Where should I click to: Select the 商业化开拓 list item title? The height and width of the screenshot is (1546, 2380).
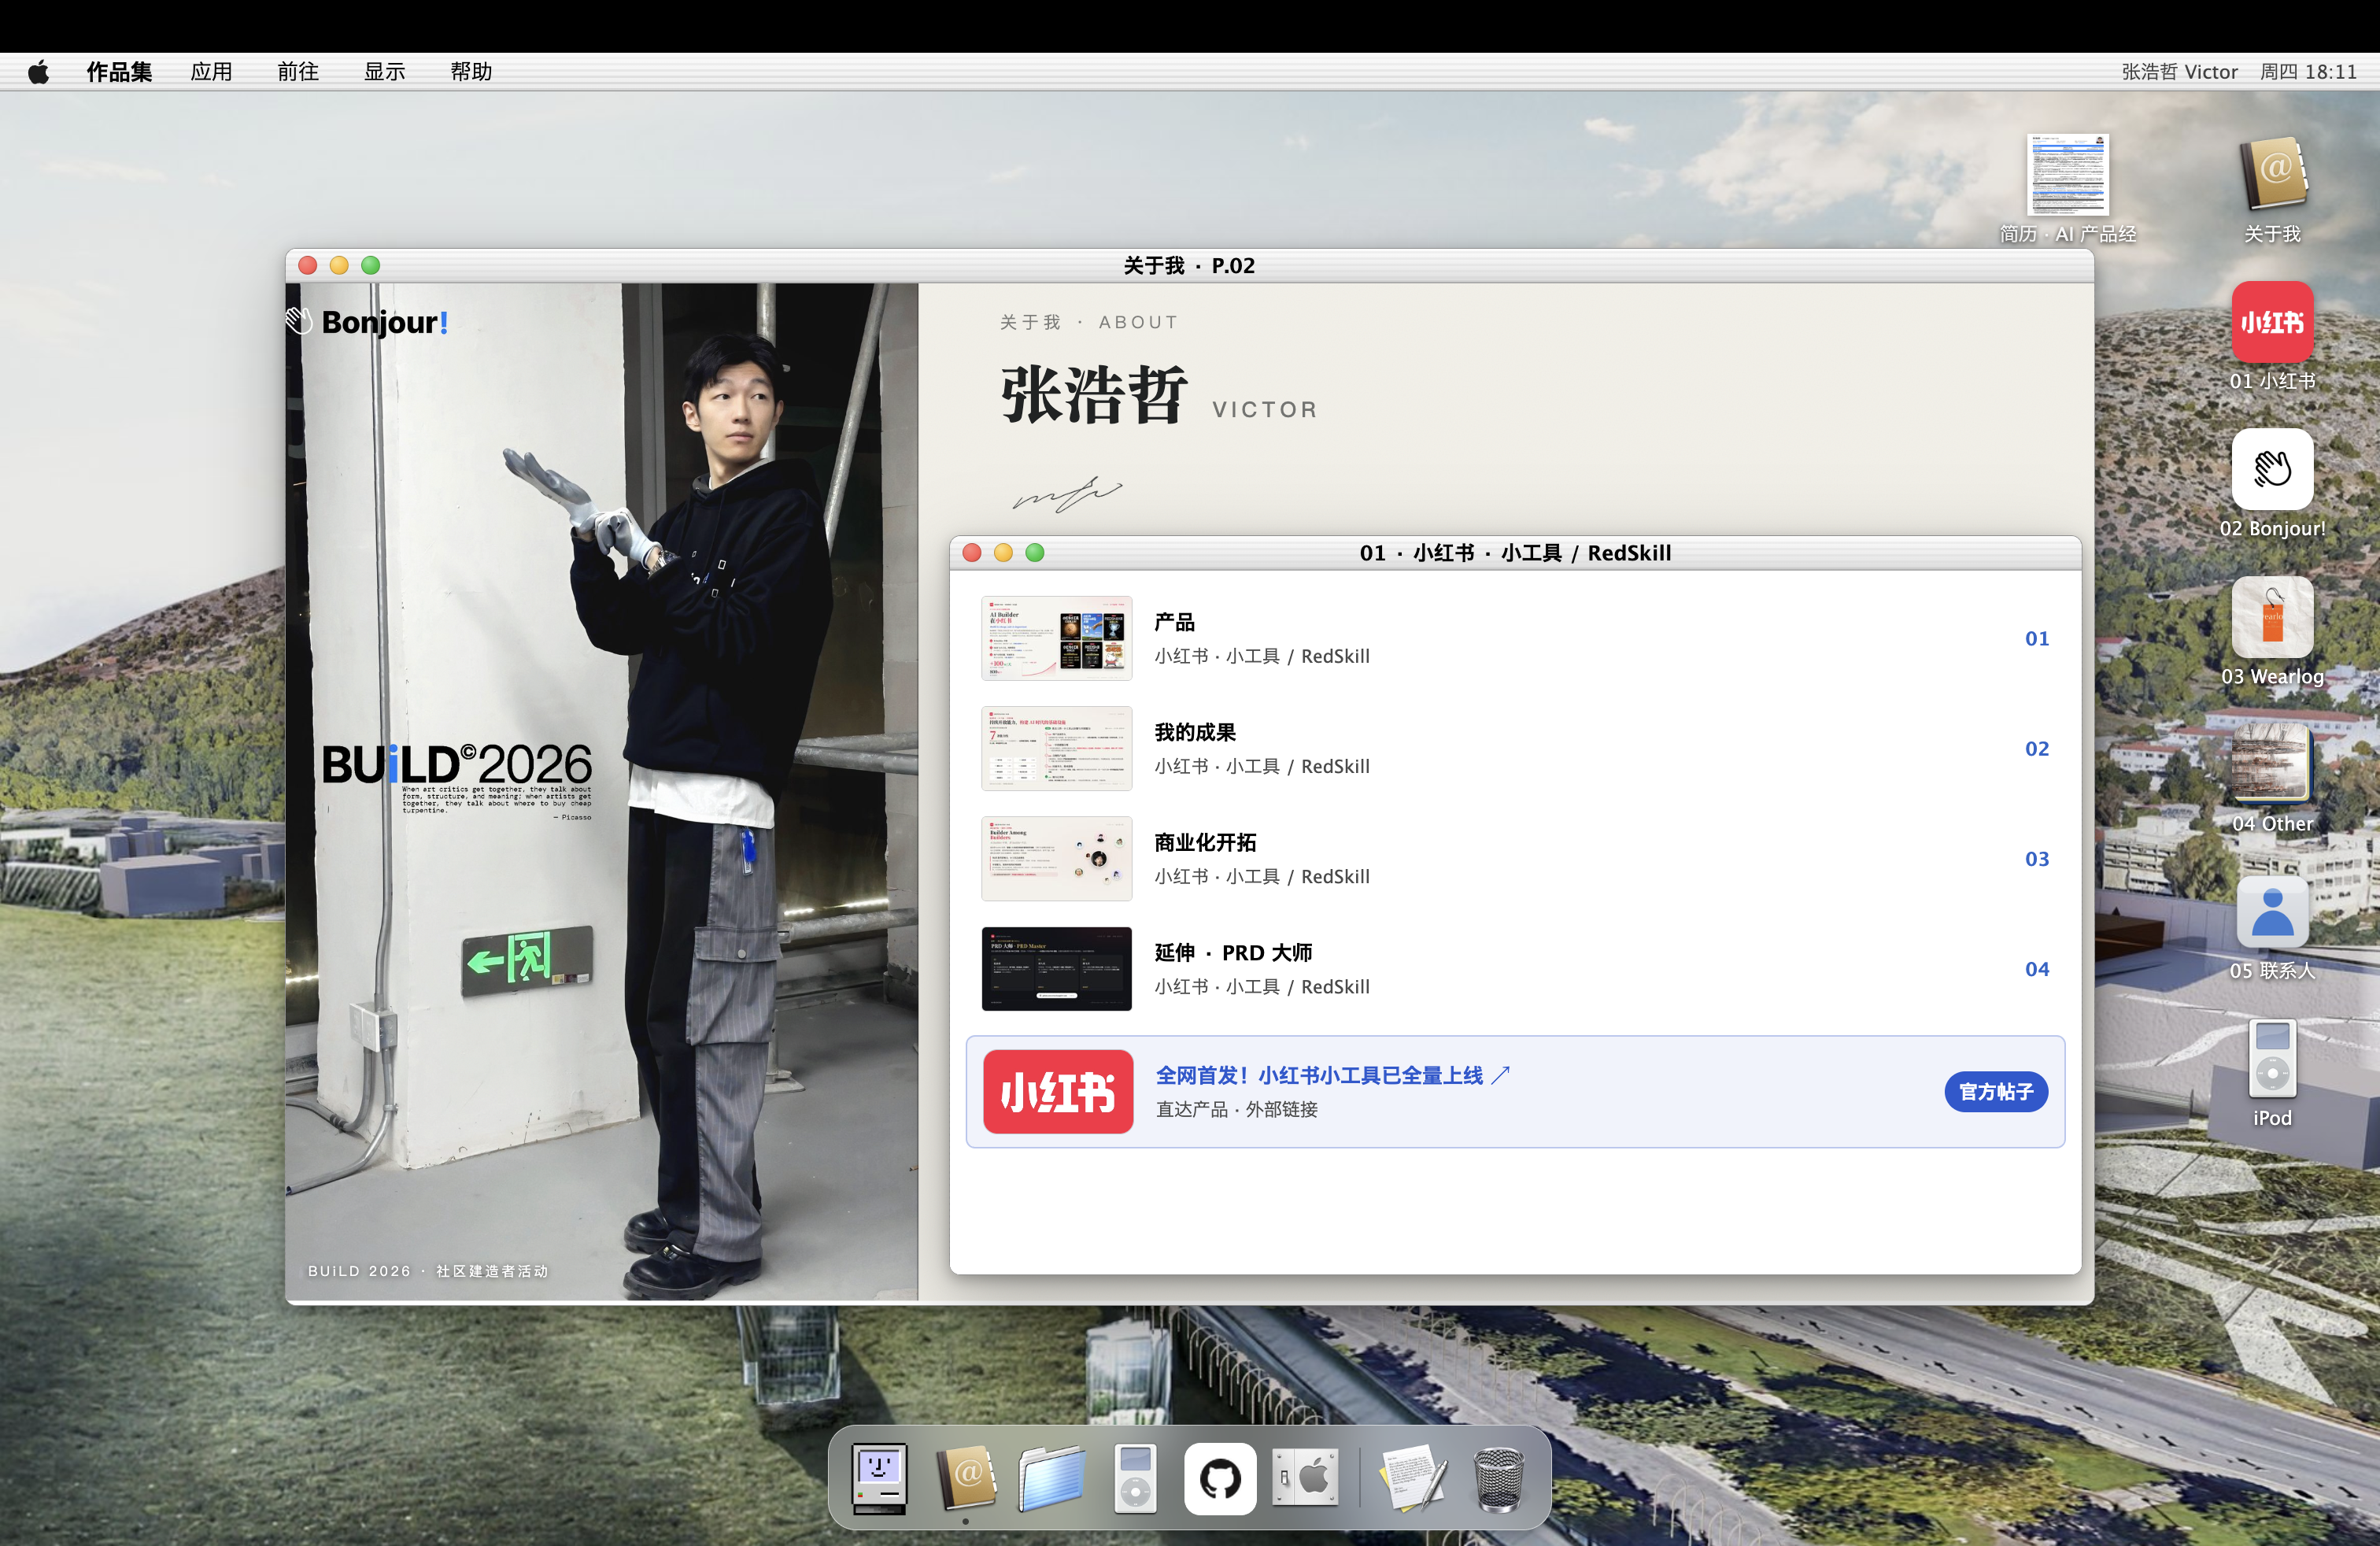click(1205, 842)
